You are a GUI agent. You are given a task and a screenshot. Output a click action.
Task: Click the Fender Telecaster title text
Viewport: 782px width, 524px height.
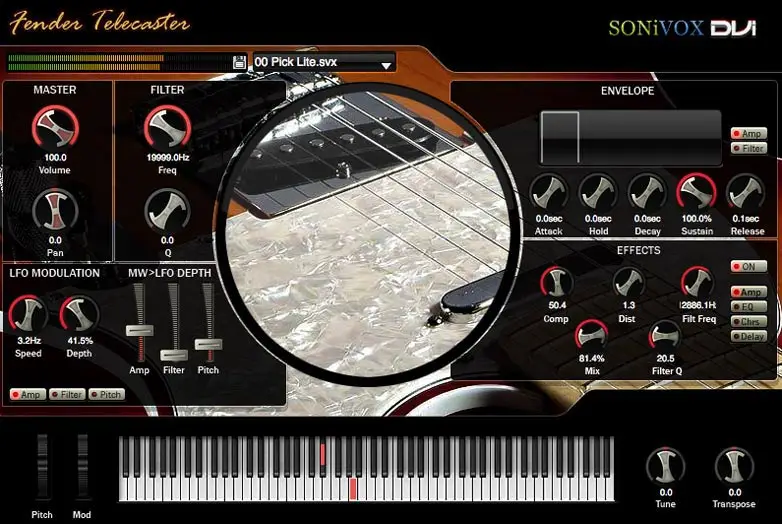[99, 23]
